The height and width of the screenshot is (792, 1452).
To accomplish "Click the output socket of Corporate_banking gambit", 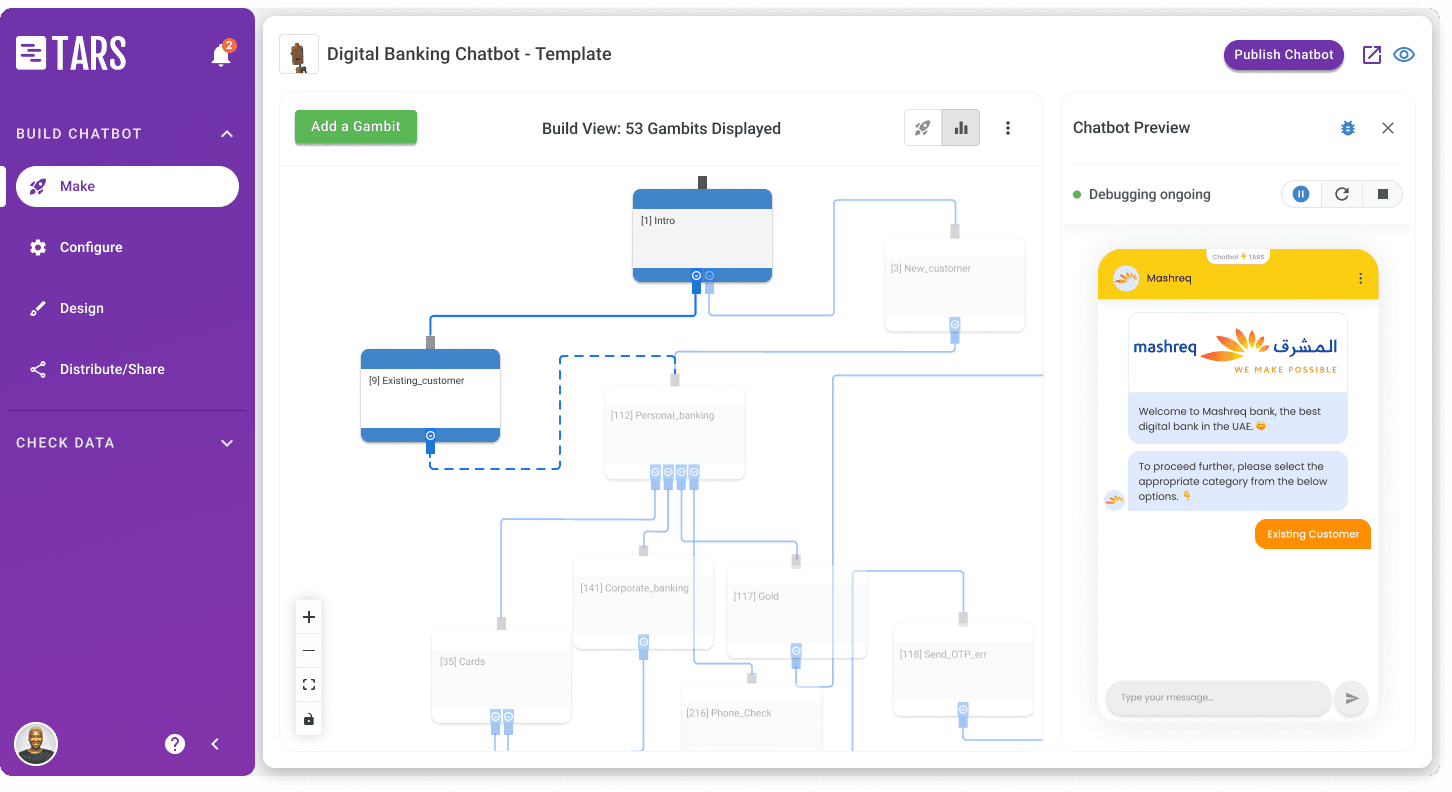I will (643, 647).
